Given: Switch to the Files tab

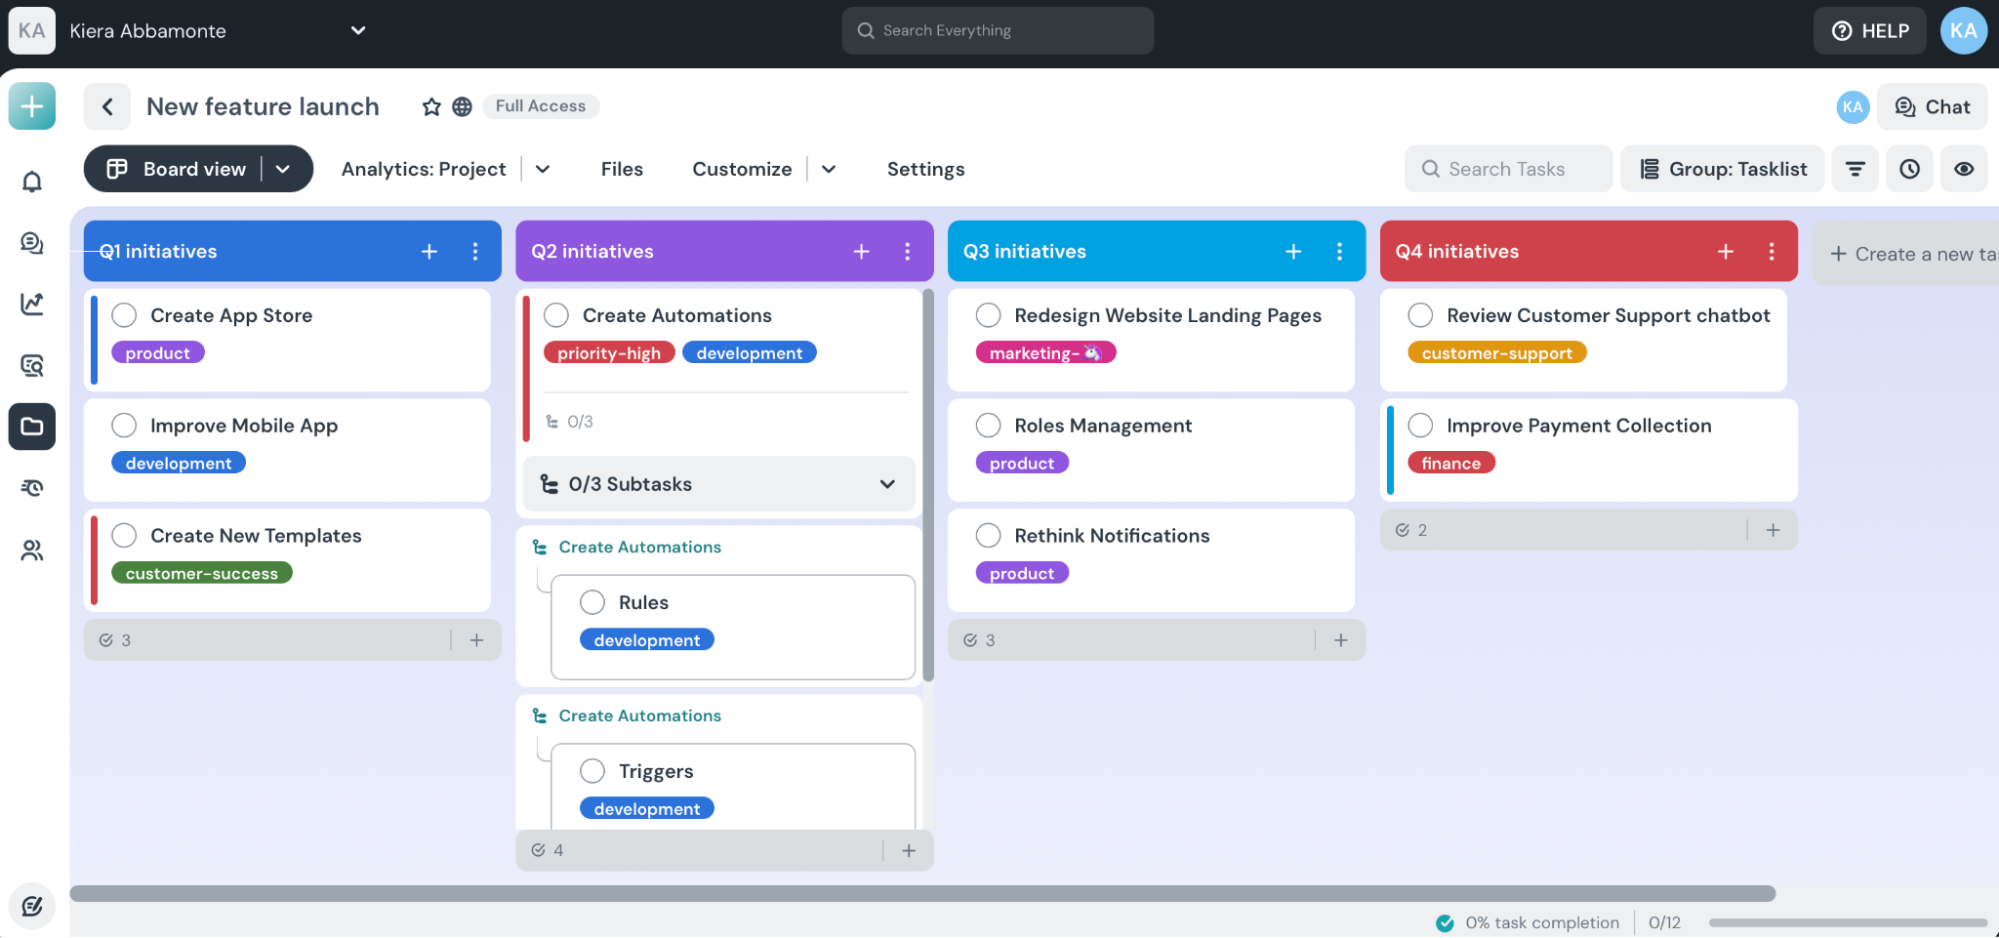Looking at the screenshot, I should tap(622, 169).
